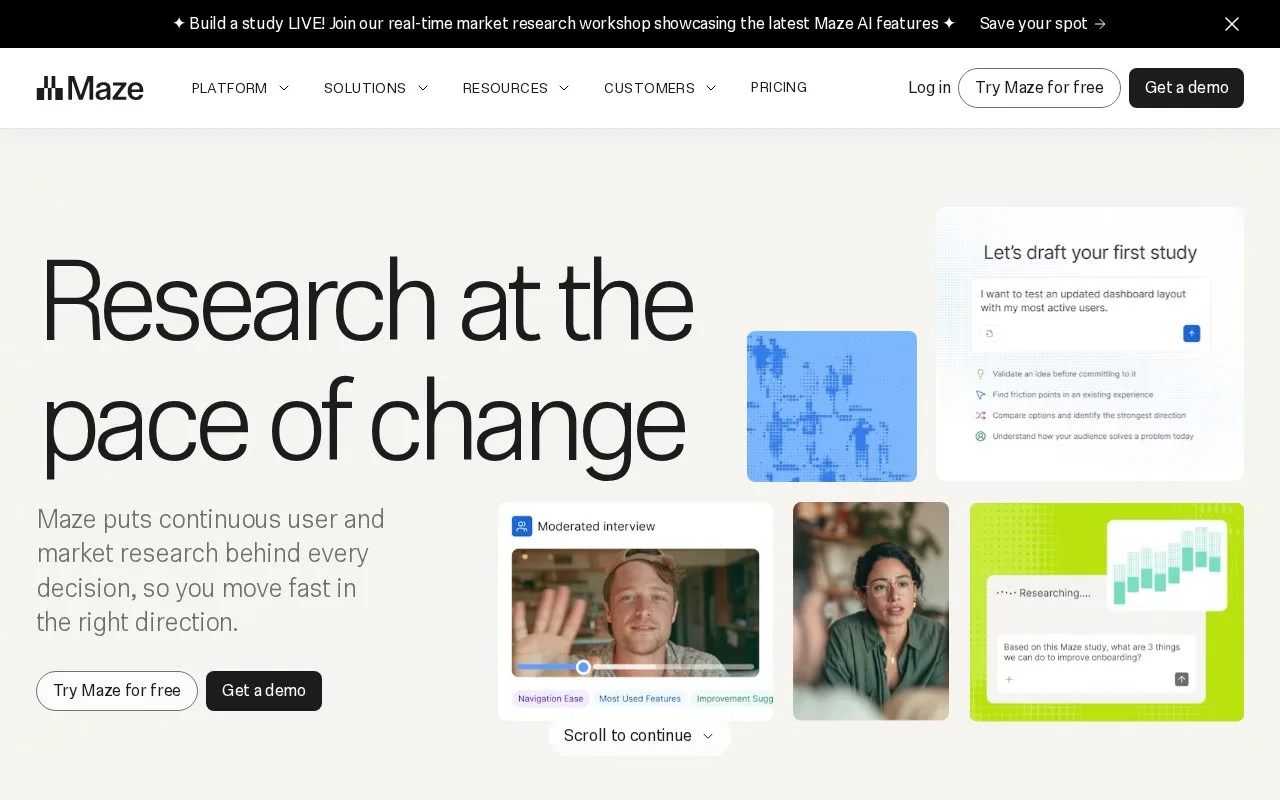Expand the Resources menu chevron
This screenshot has height=800, width=1280.
(564, 88)
